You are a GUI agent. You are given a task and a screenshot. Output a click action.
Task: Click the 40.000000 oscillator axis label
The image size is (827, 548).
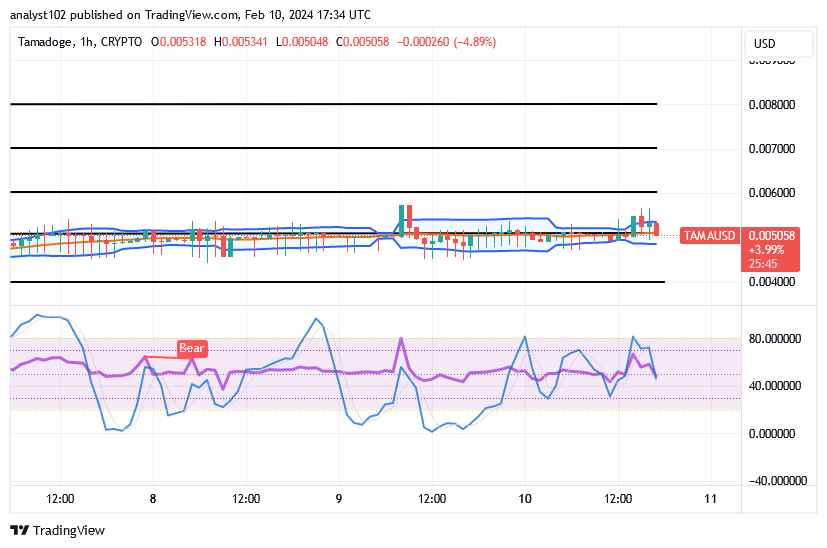click(x=775, y=386)
